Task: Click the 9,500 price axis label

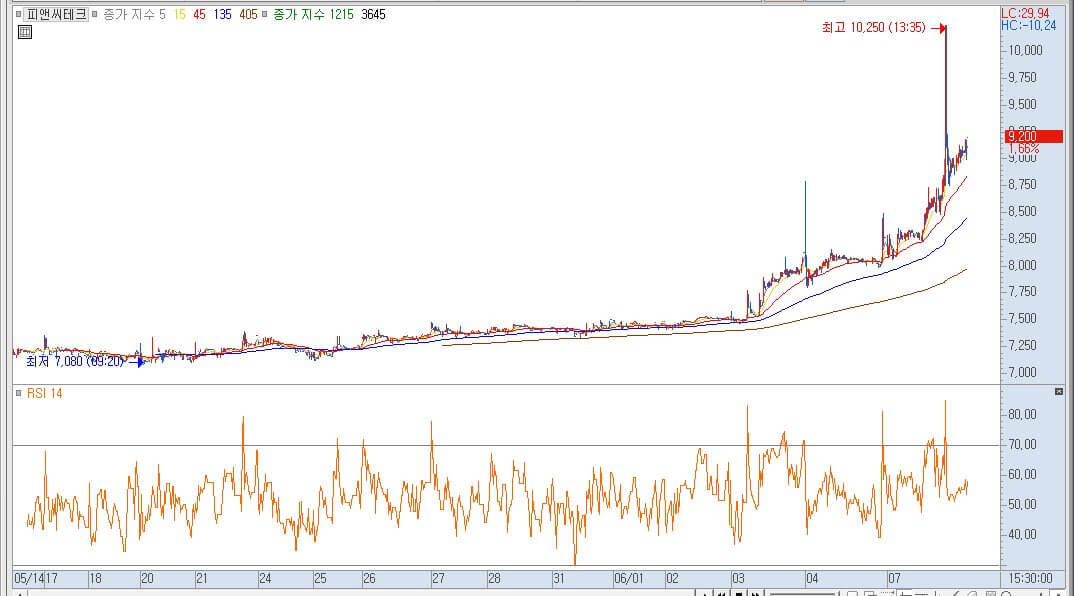Action: pyautogui.click(x=1022, y=104)
